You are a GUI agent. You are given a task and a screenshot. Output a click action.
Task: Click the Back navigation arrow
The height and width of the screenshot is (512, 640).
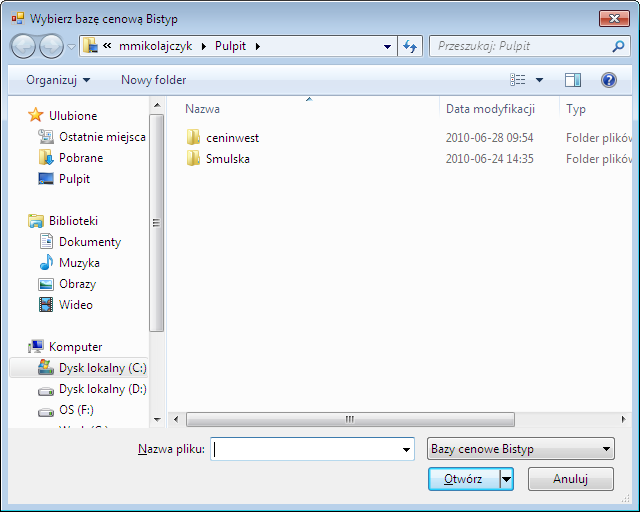coord(23,46)
